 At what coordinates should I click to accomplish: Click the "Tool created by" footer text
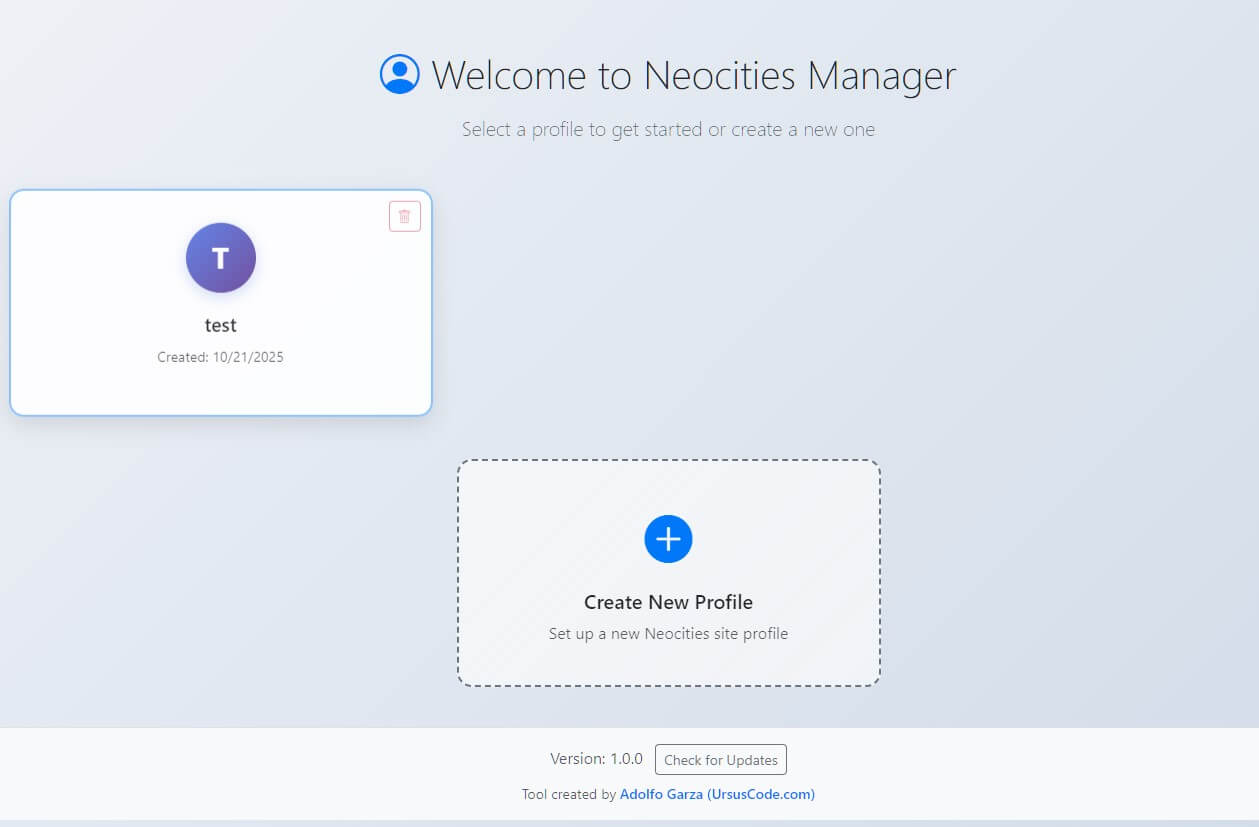point(568,795)
